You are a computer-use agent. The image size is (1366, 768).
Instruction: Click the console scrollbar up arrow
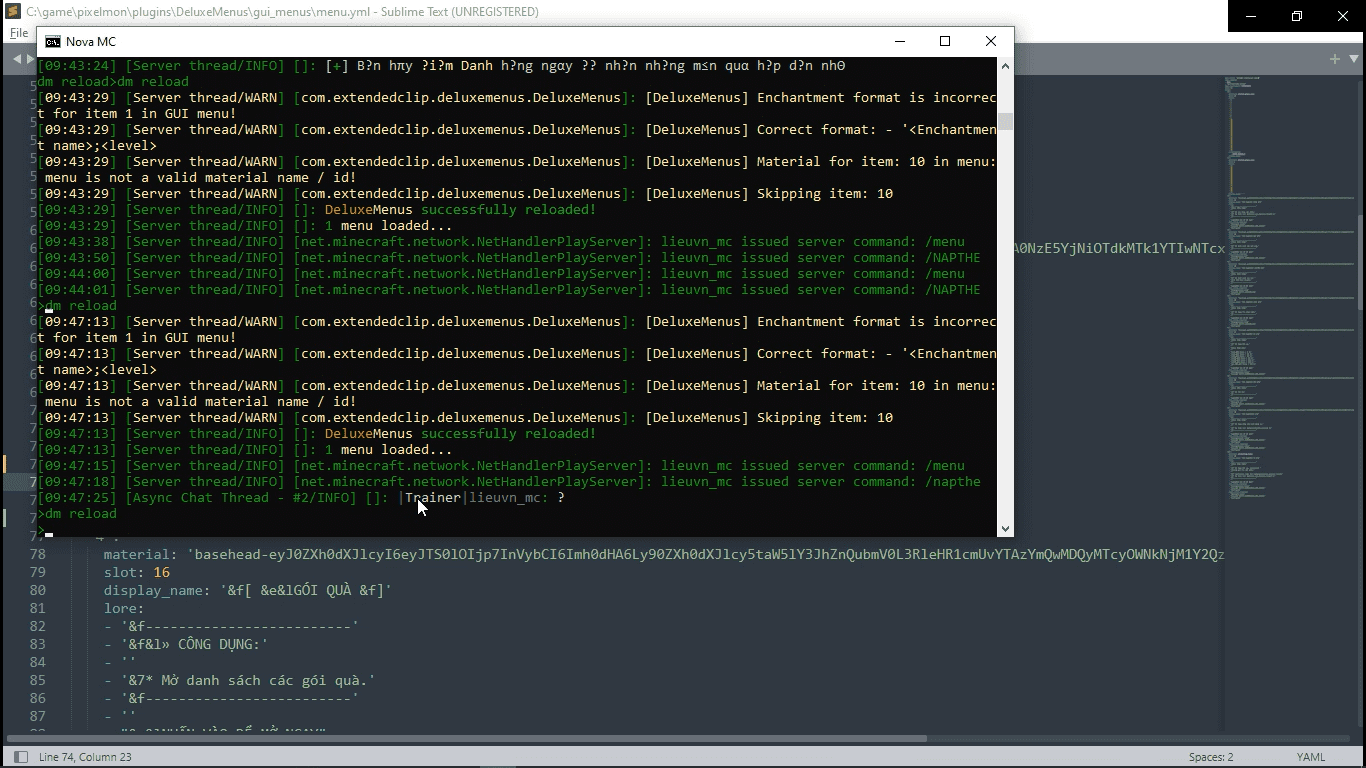point(1006,65)
